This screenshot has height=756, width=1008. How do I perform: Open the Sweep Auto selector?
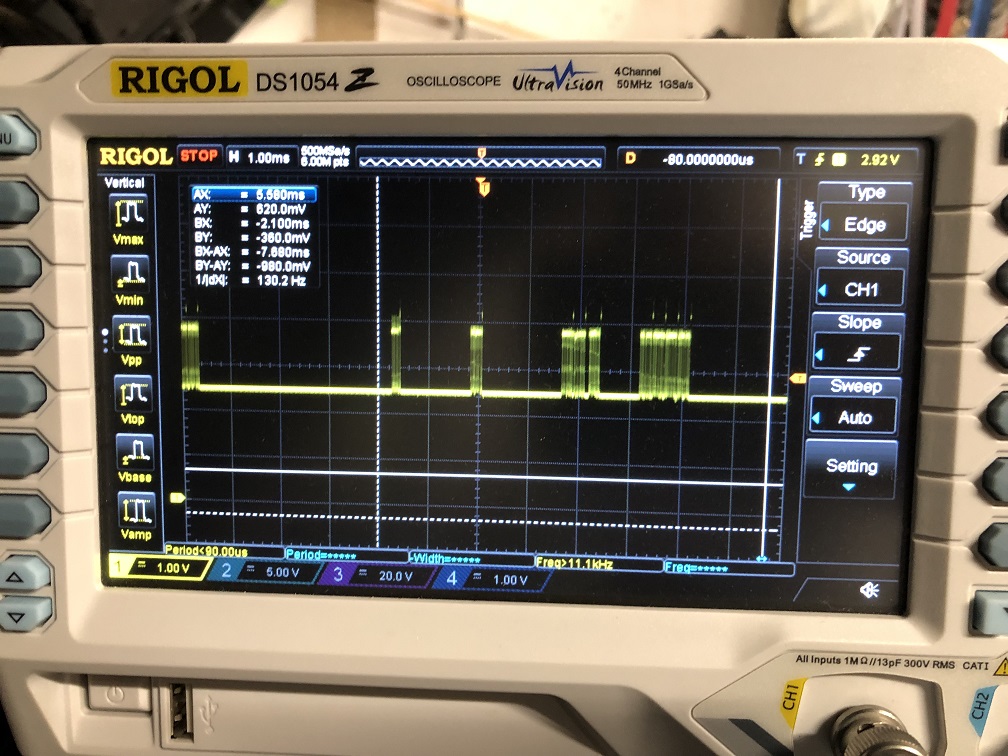click(854, 405)
